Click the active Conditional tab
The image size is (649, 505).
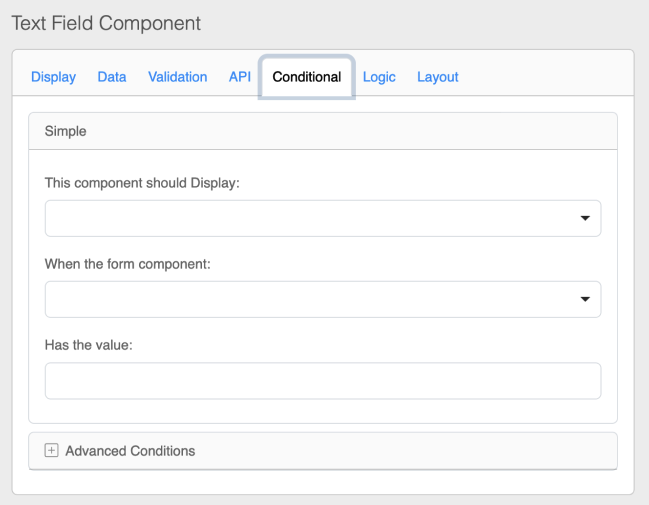pos(306,77)
